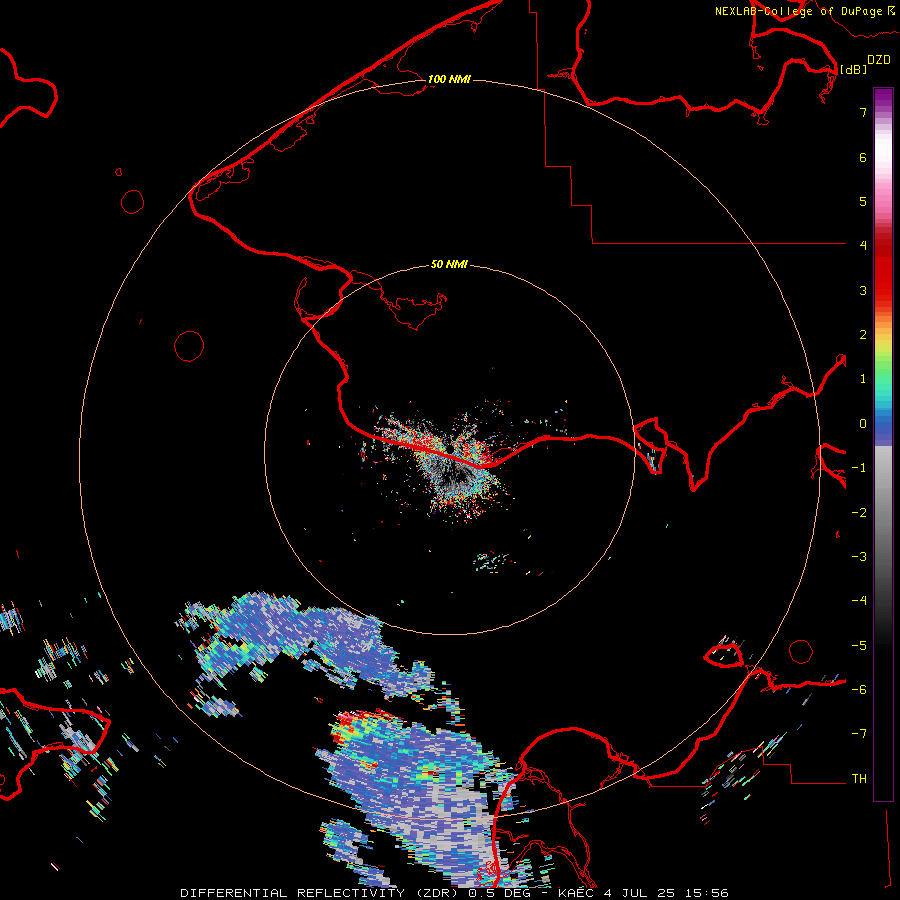Click the 1 value on the color scale
Screen dimensions: 900x900
(863, 379)
